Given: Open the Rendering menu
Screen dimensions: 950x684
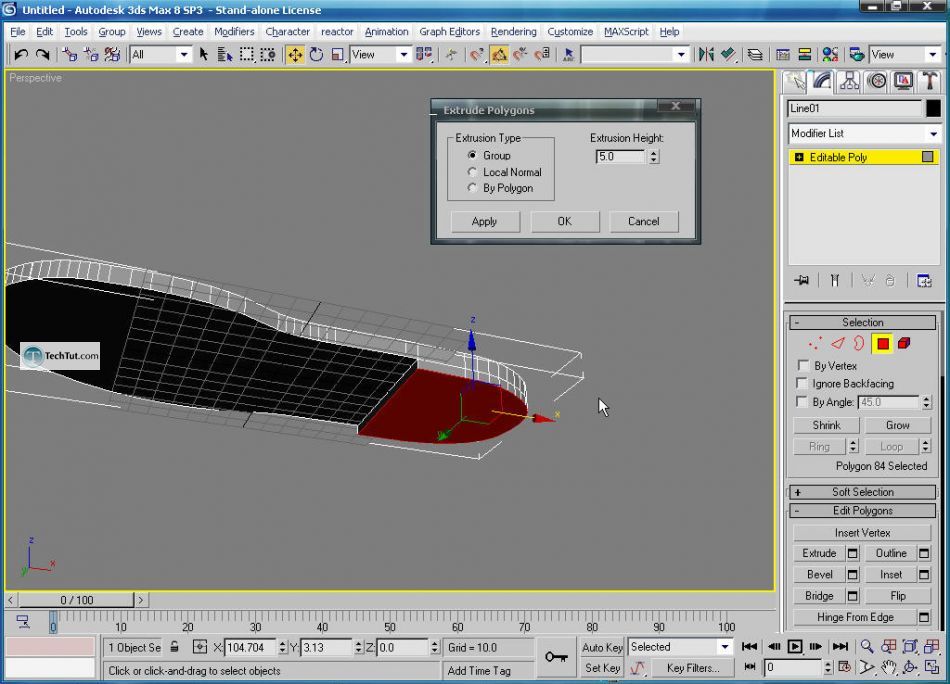Looking at the screenshot, I should click(513, 32).
